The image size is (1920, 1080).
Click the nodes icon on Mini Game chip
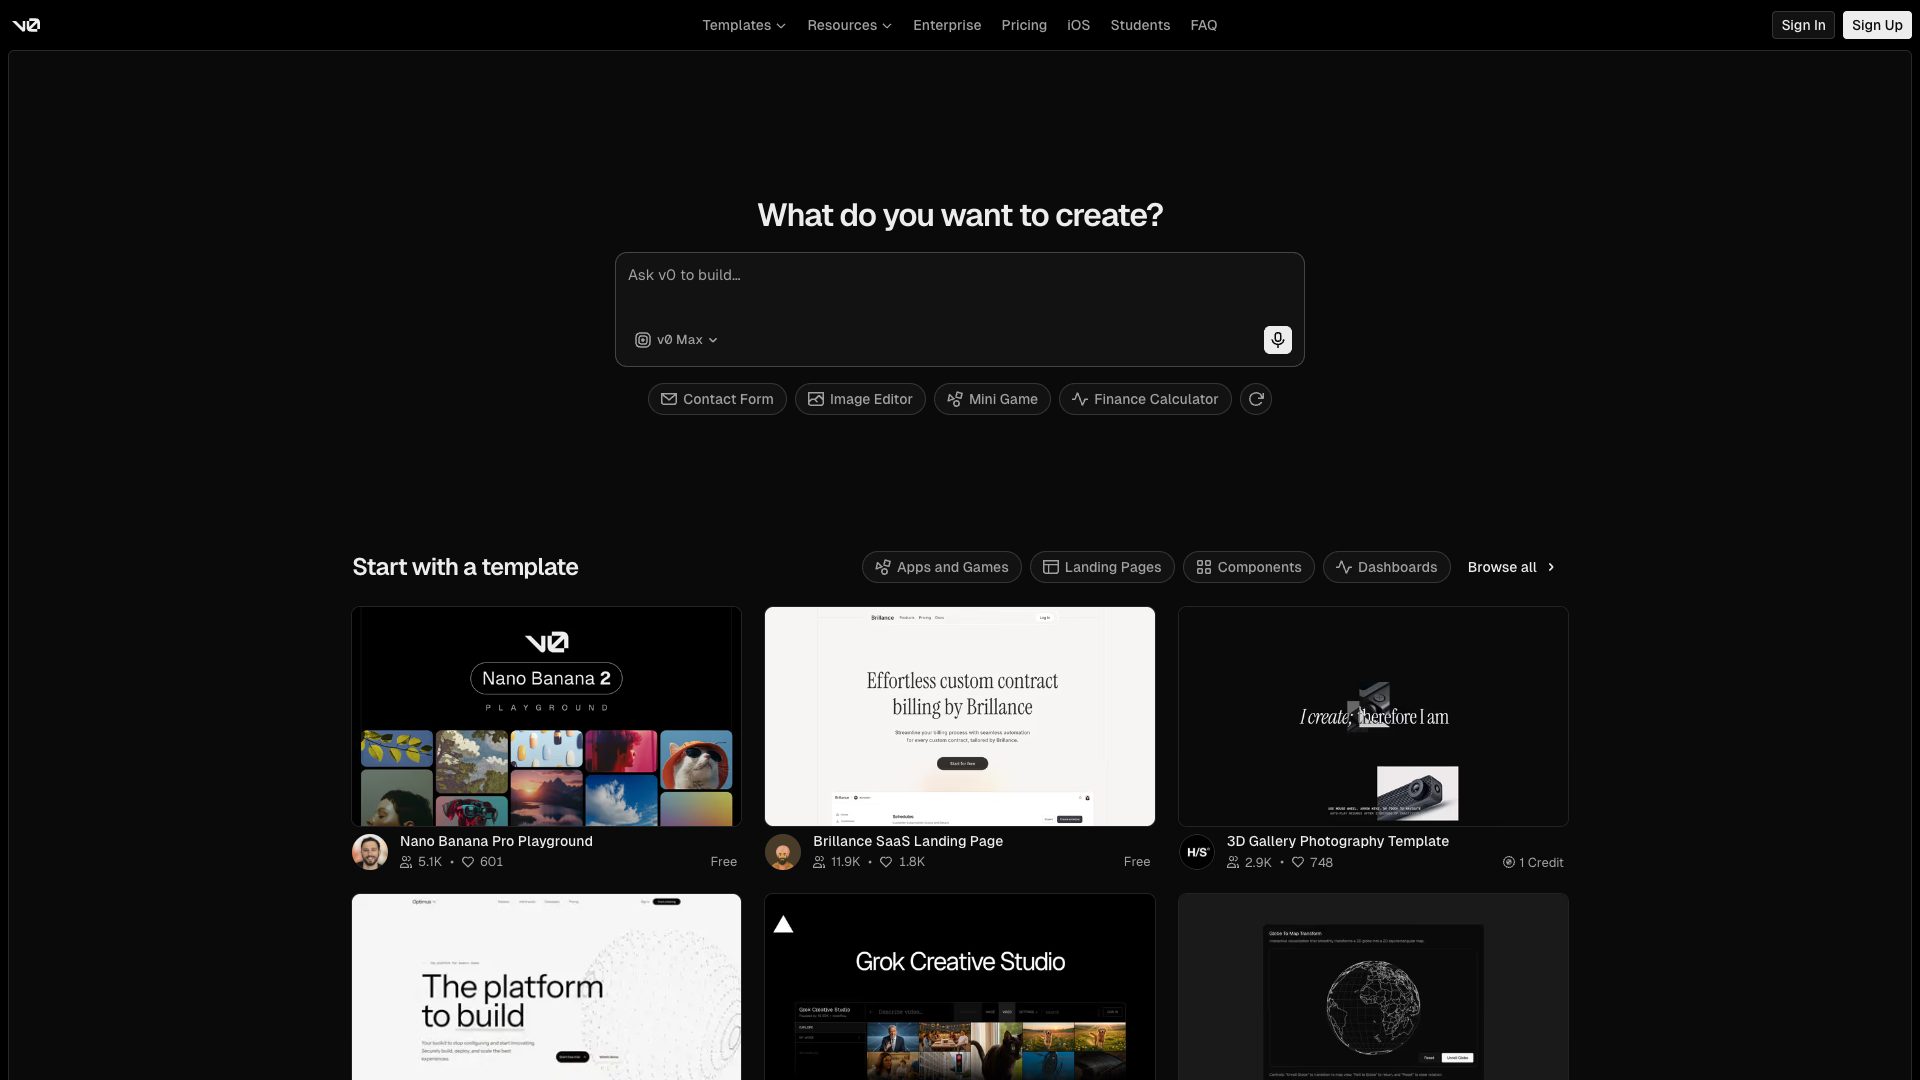[954, 399]
